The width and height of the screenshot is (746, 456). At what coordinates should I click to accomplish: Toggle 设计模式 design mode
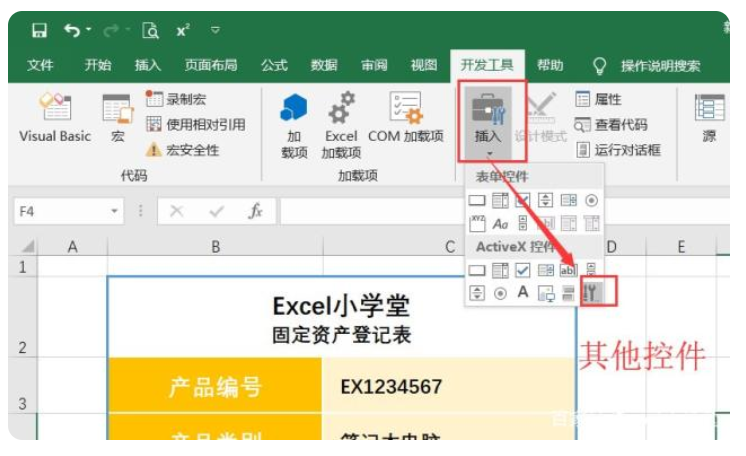pos(540,118)
